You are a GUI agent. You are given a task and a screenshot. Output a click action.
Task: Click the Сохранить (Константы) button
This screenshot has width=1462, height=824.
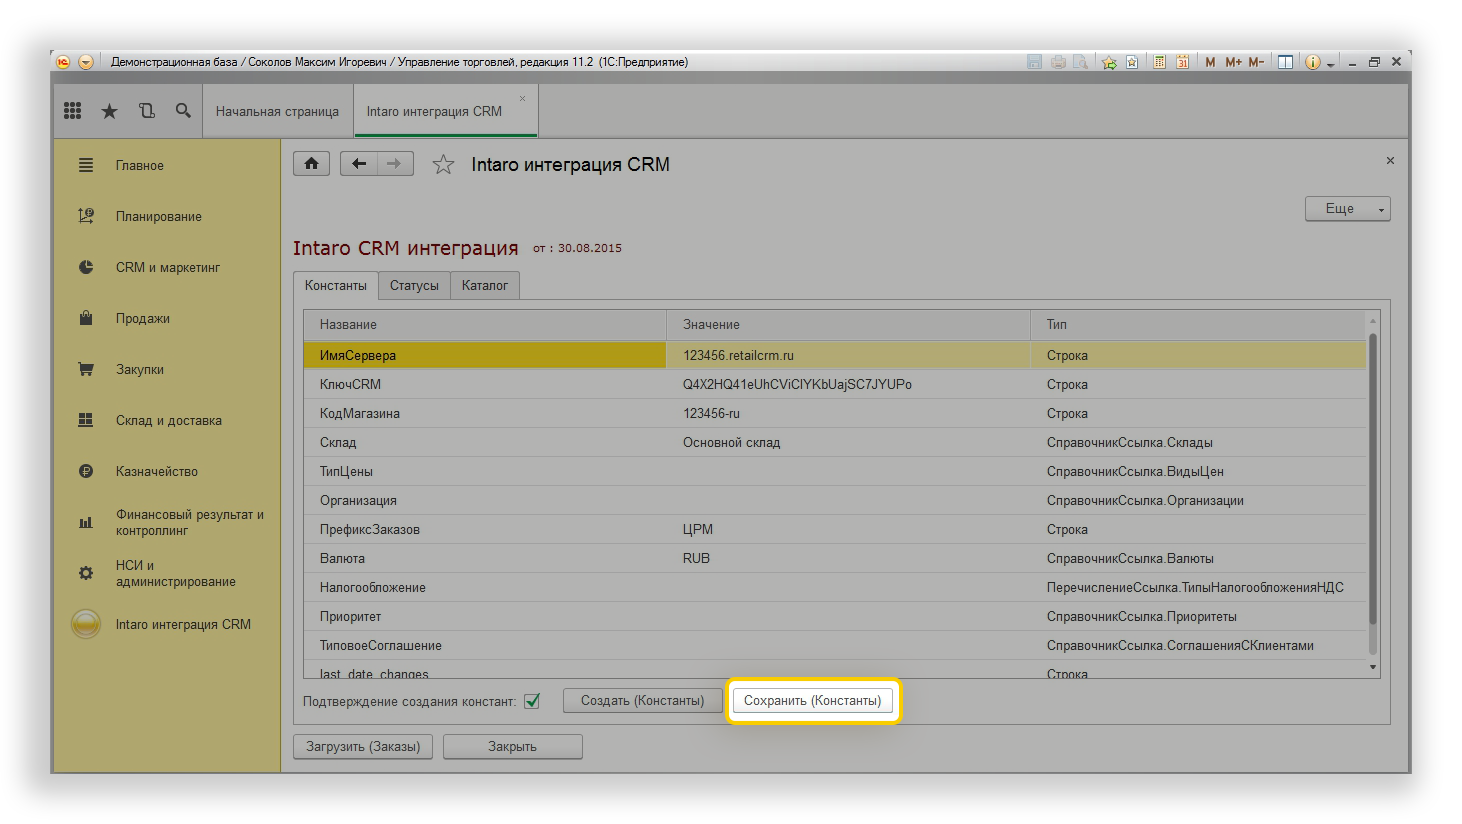point(812,700)
